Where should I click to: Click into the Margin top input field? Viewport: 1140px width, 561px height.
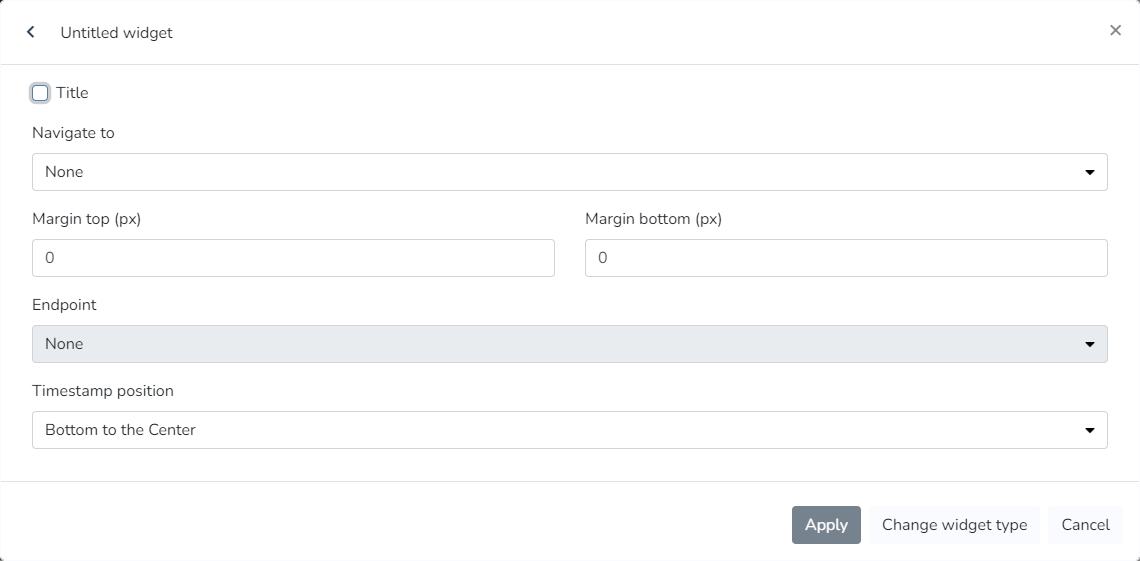coord(293,258)
